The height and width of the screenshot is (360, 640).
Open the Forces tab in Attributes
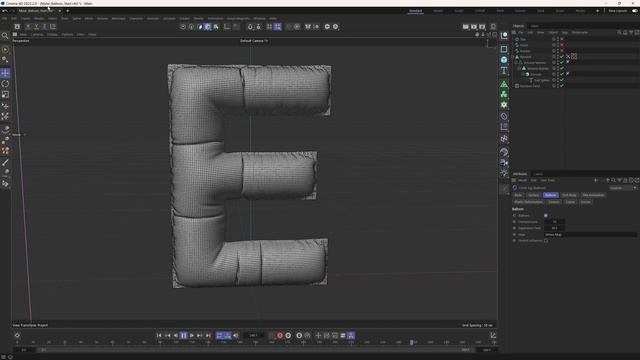click(586, 202)
